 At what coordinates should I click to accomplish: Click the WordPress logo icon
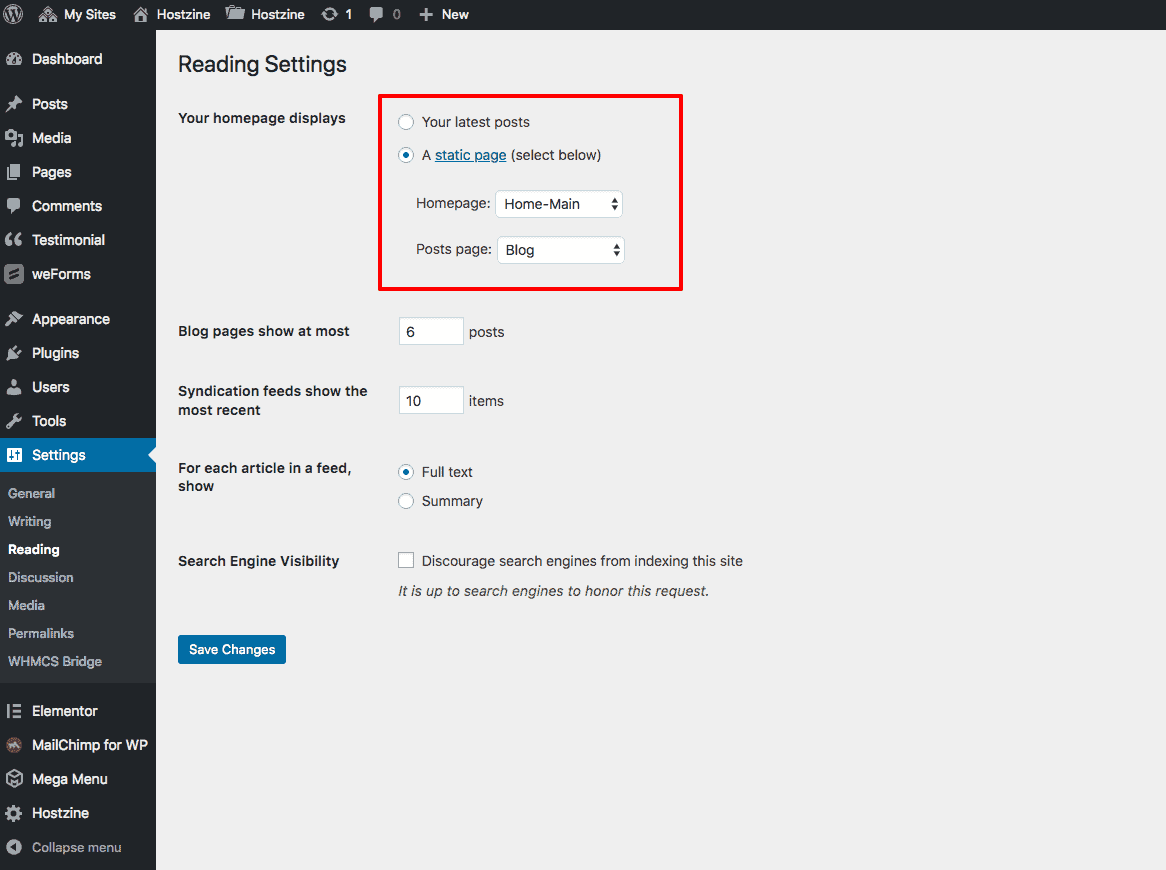pos(14,14)
